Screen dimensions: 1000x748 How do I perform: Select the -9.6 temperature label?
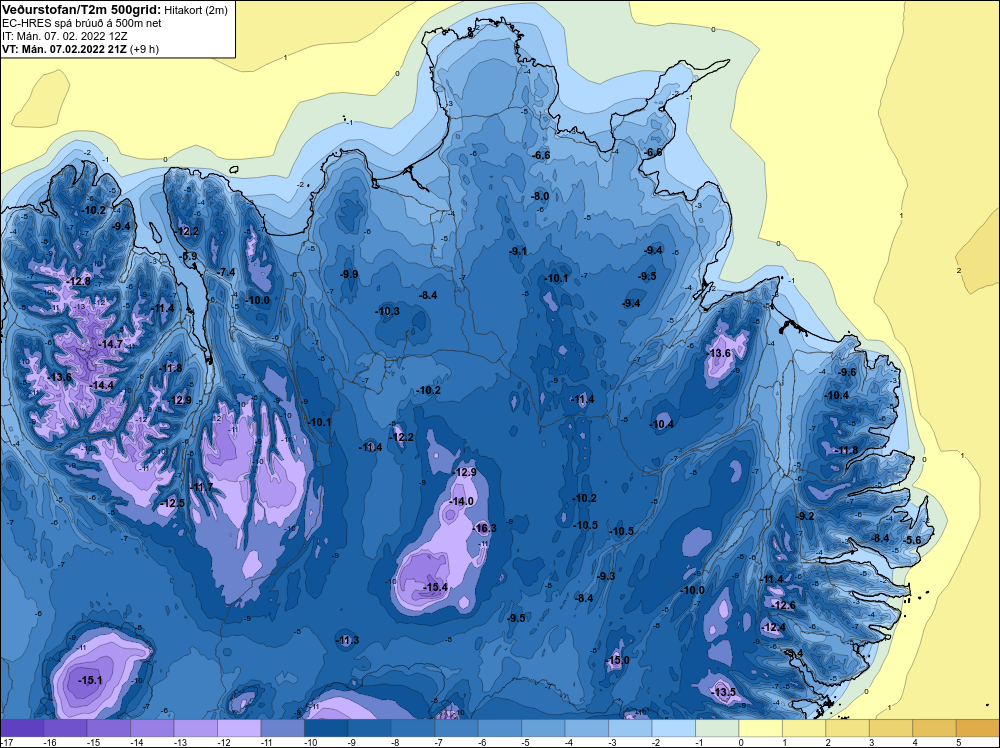[848, 372]
